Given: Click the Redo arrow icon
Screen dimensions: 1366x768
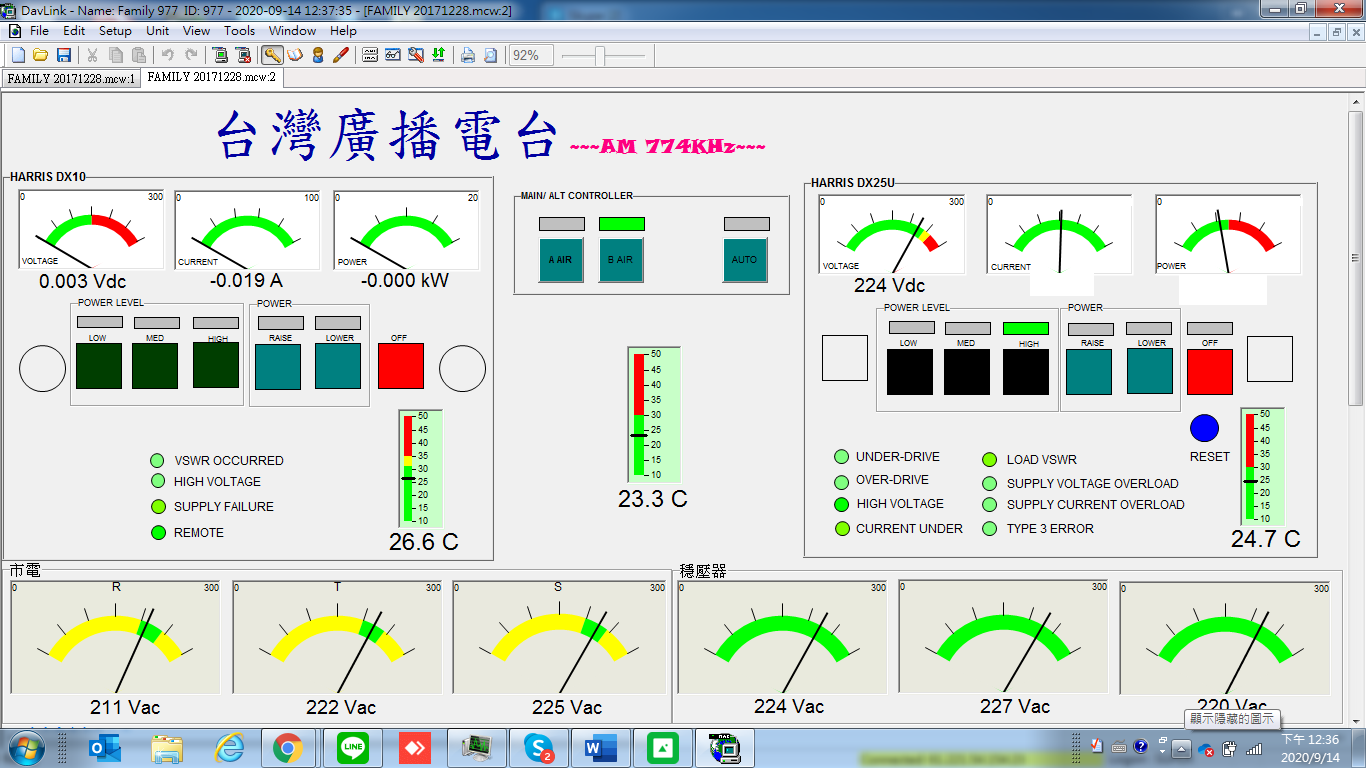Looking at the screenshot, I should [191, 55].
